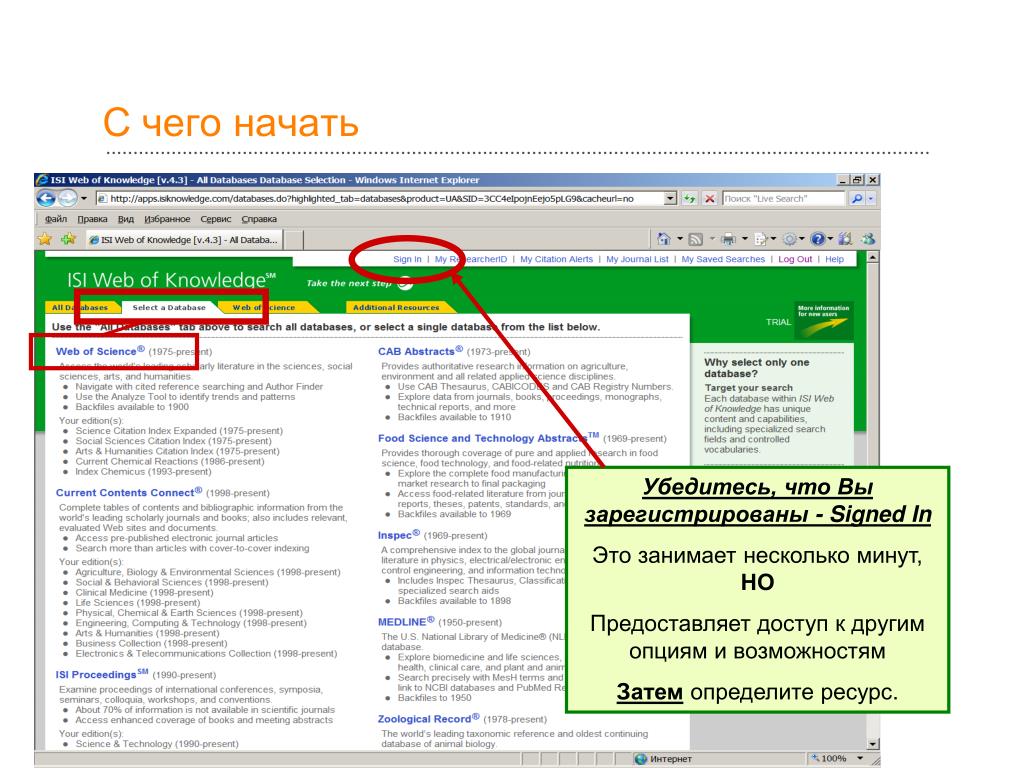Click the Home page icon
The width and height of the screenshot is (1024, 768).
(664, 239)
